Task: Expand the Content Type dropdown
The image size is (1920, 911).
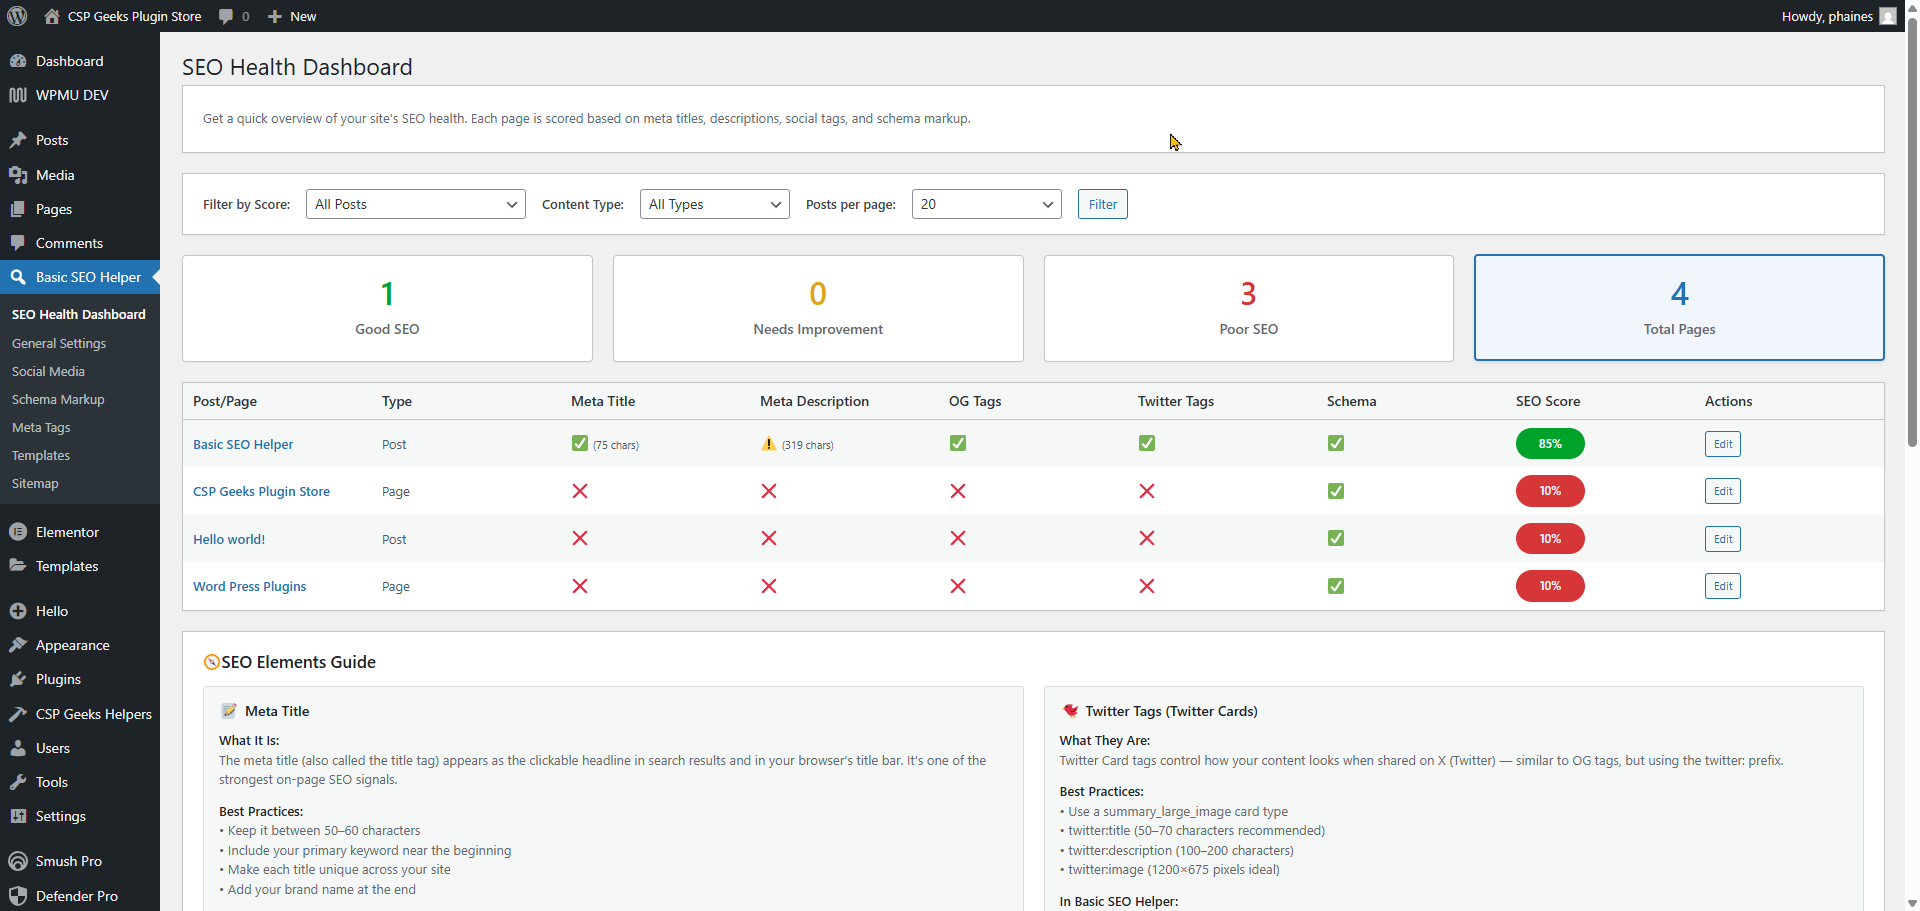Action: pos(714,204)
